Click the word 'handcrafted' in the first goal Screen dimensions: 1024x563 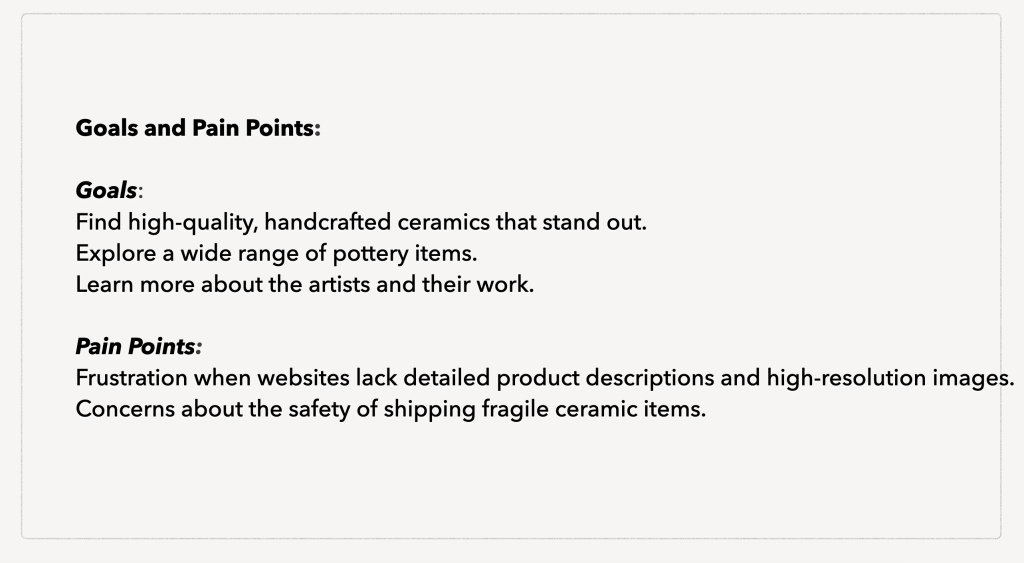tap(328, 223)
